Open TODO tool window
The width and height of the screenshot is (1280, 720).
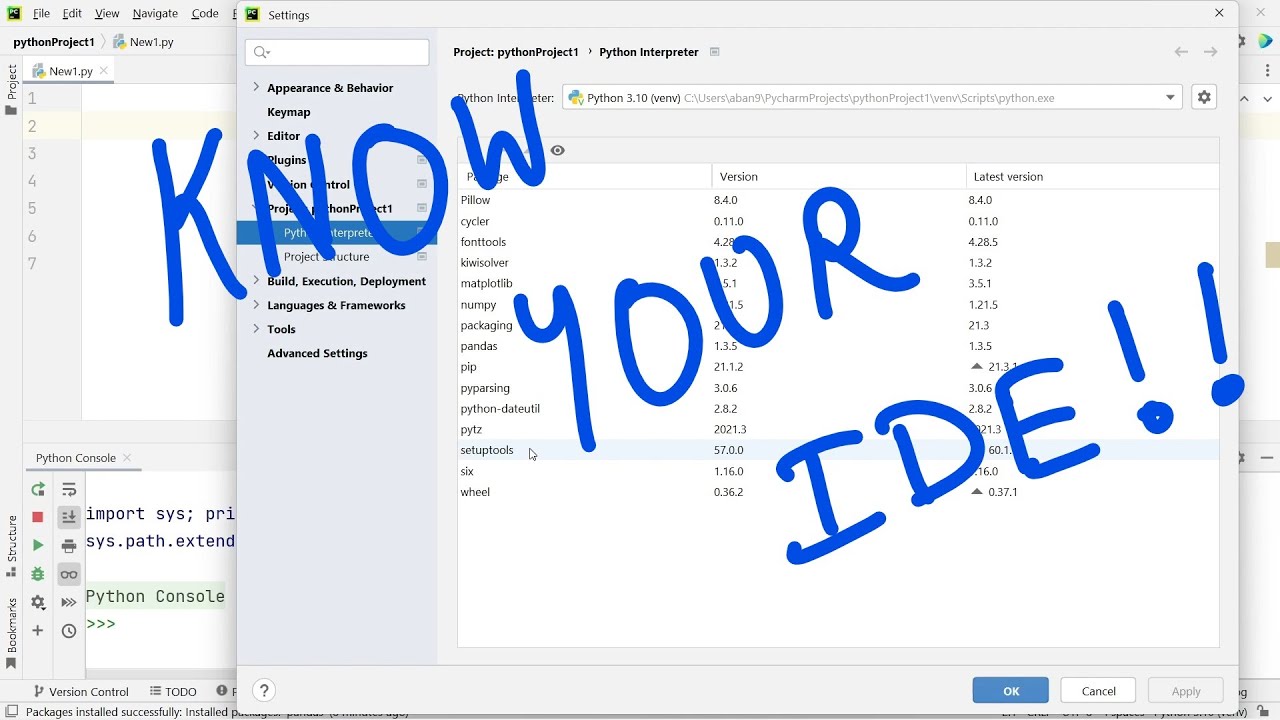click(x=174, y=691)
